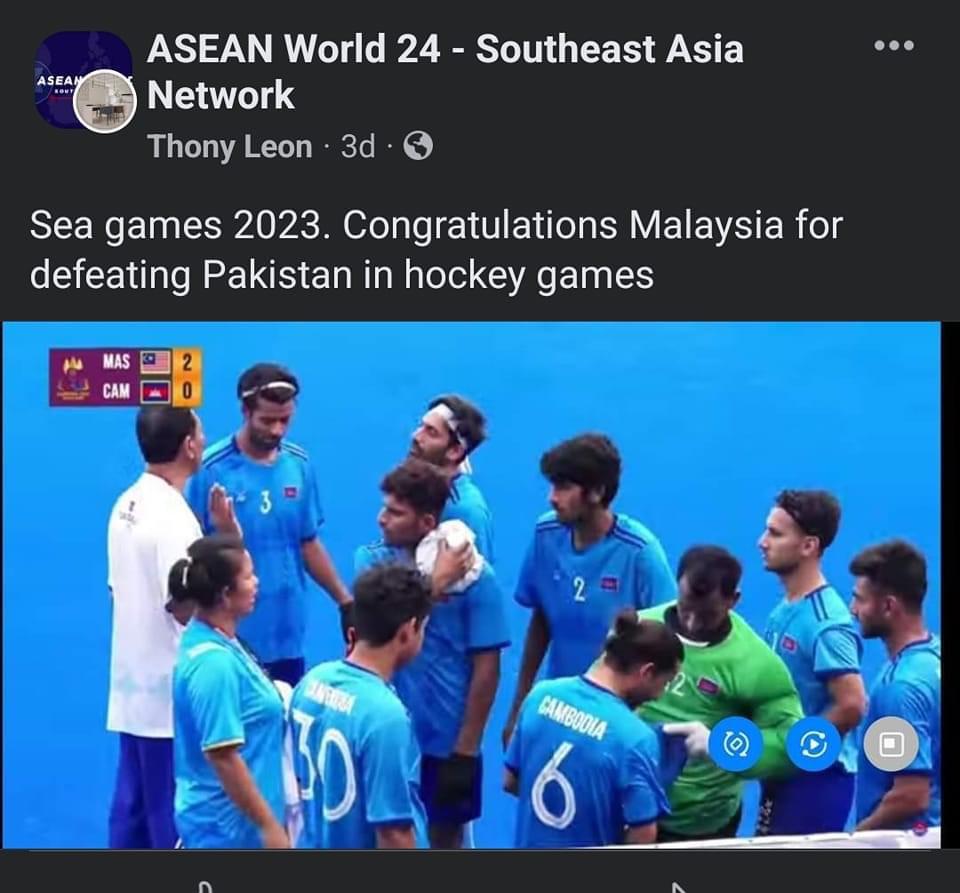Click the globe public privacy icon

click(x=418, y=146)
